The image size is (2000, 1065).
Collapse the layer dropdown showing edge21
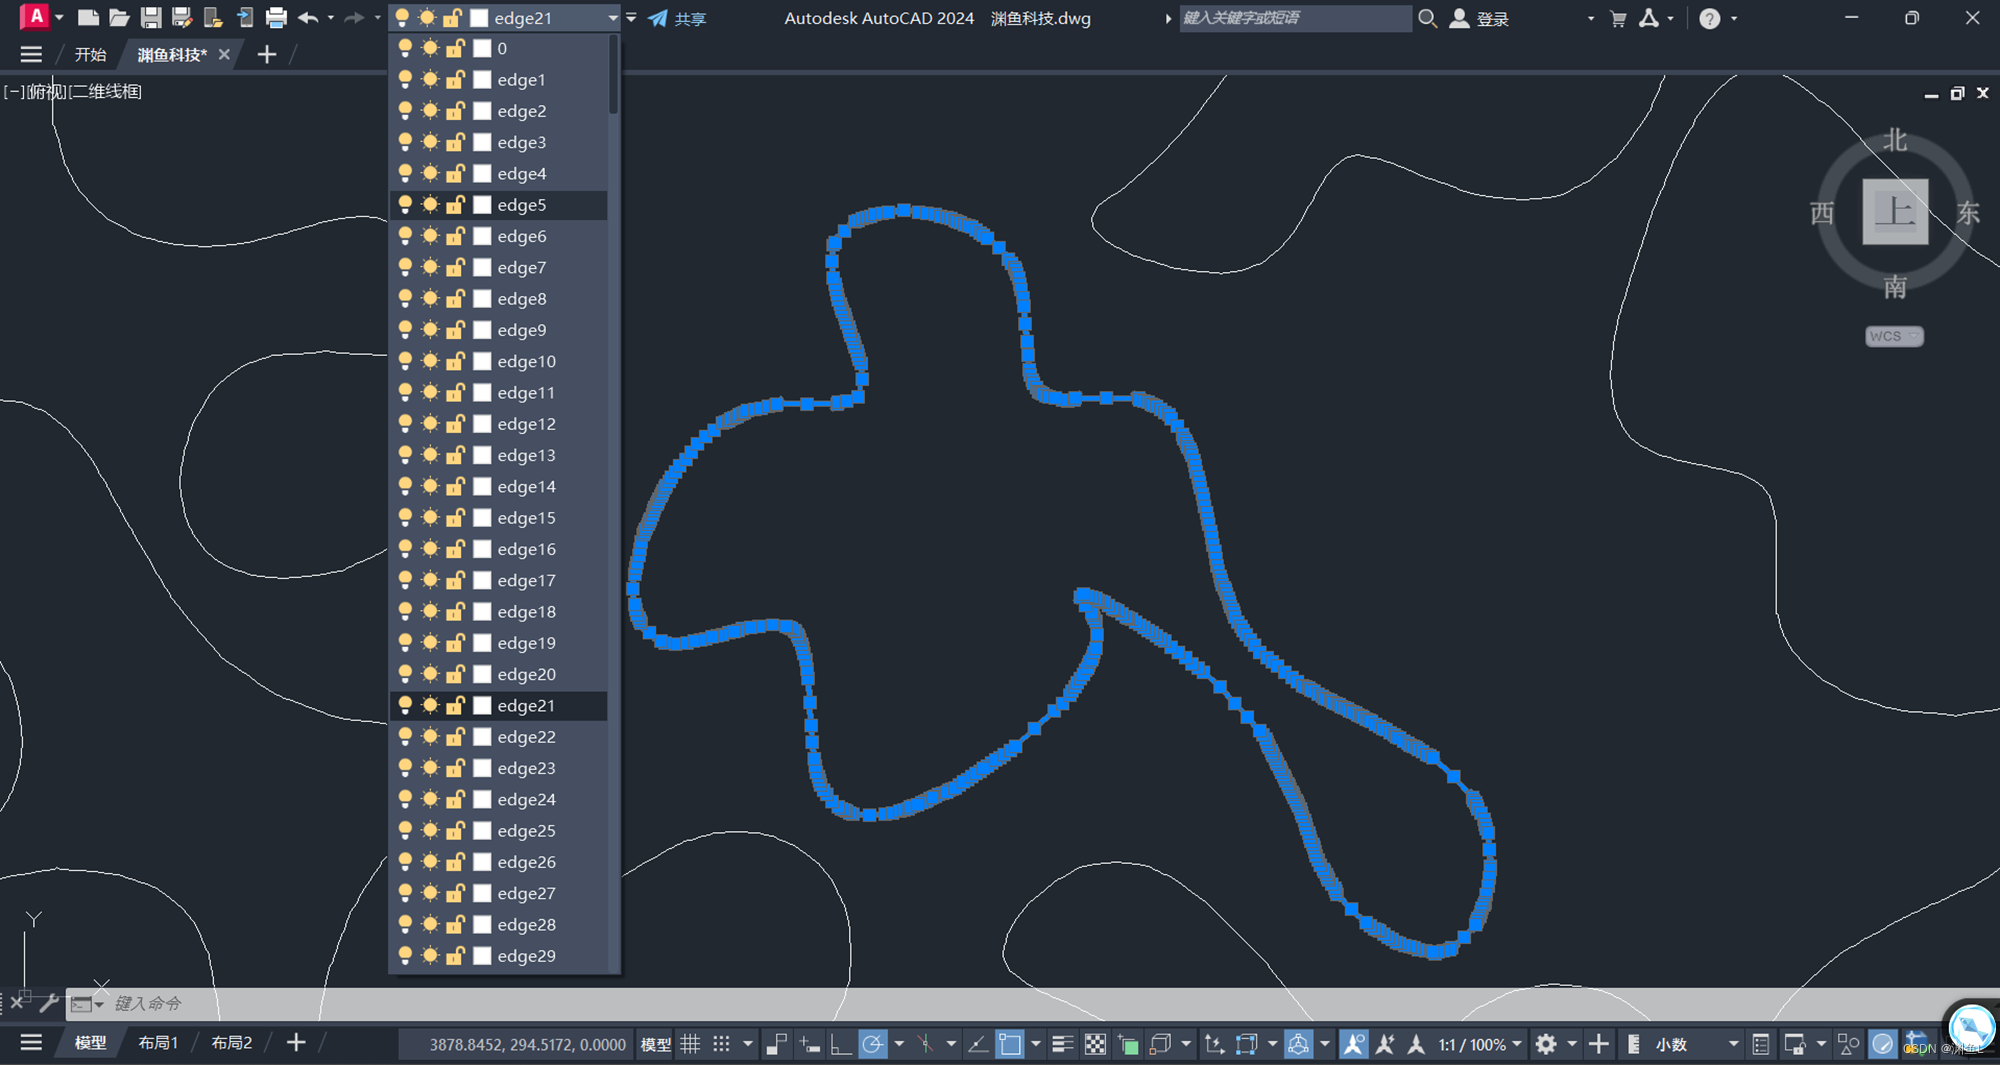point(613,18)
